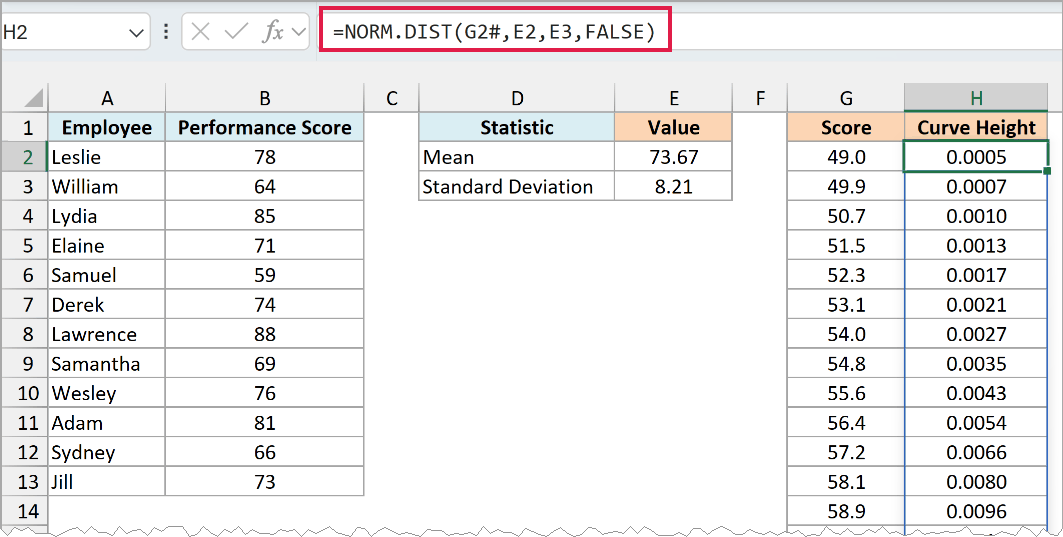Viewport: 1063px width, 537px height.
Task: Open the Insert Function fx dialog
Action: tap(273, 32)
